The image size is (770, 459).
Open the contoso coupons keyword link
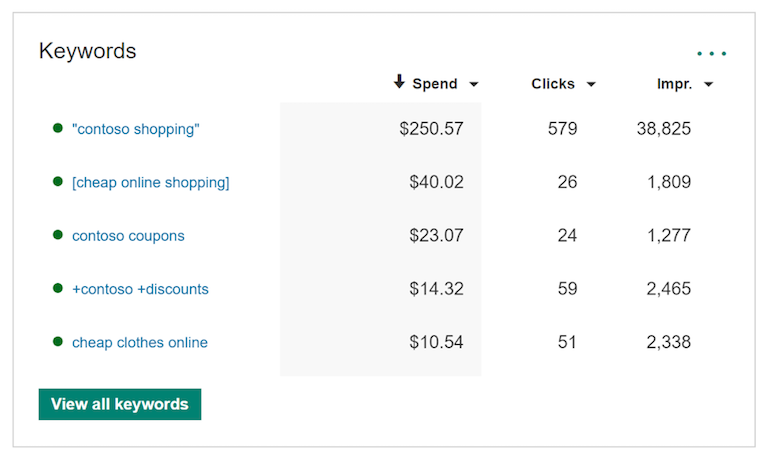[128, 236]
